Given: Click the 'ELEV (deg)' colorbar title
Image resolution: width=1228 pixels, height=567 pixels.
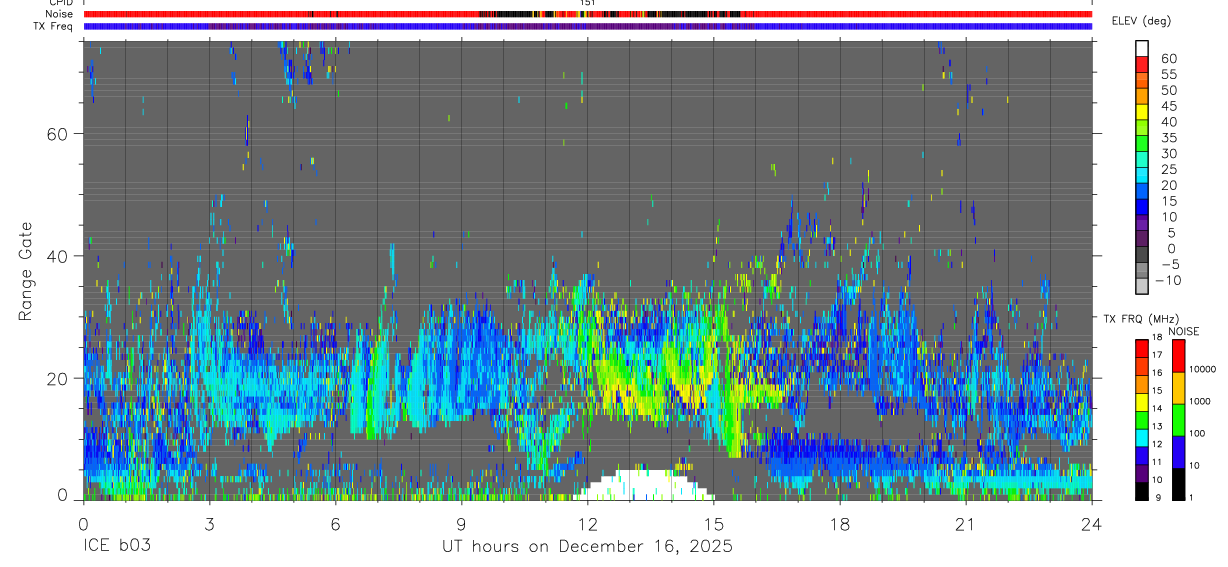Looking at the screenshot, I should tap(1141, 21).
